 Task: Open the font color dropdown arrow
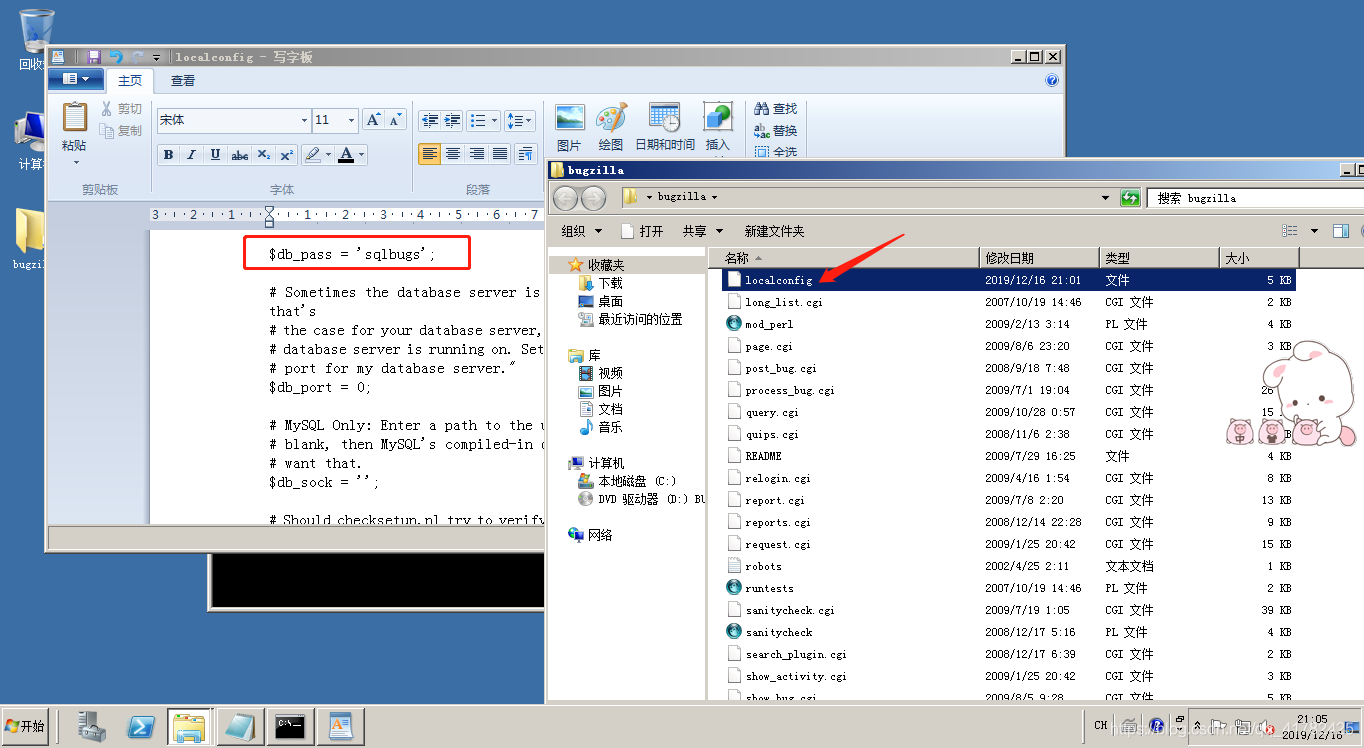pyautogui.click(x=361, y=155)
